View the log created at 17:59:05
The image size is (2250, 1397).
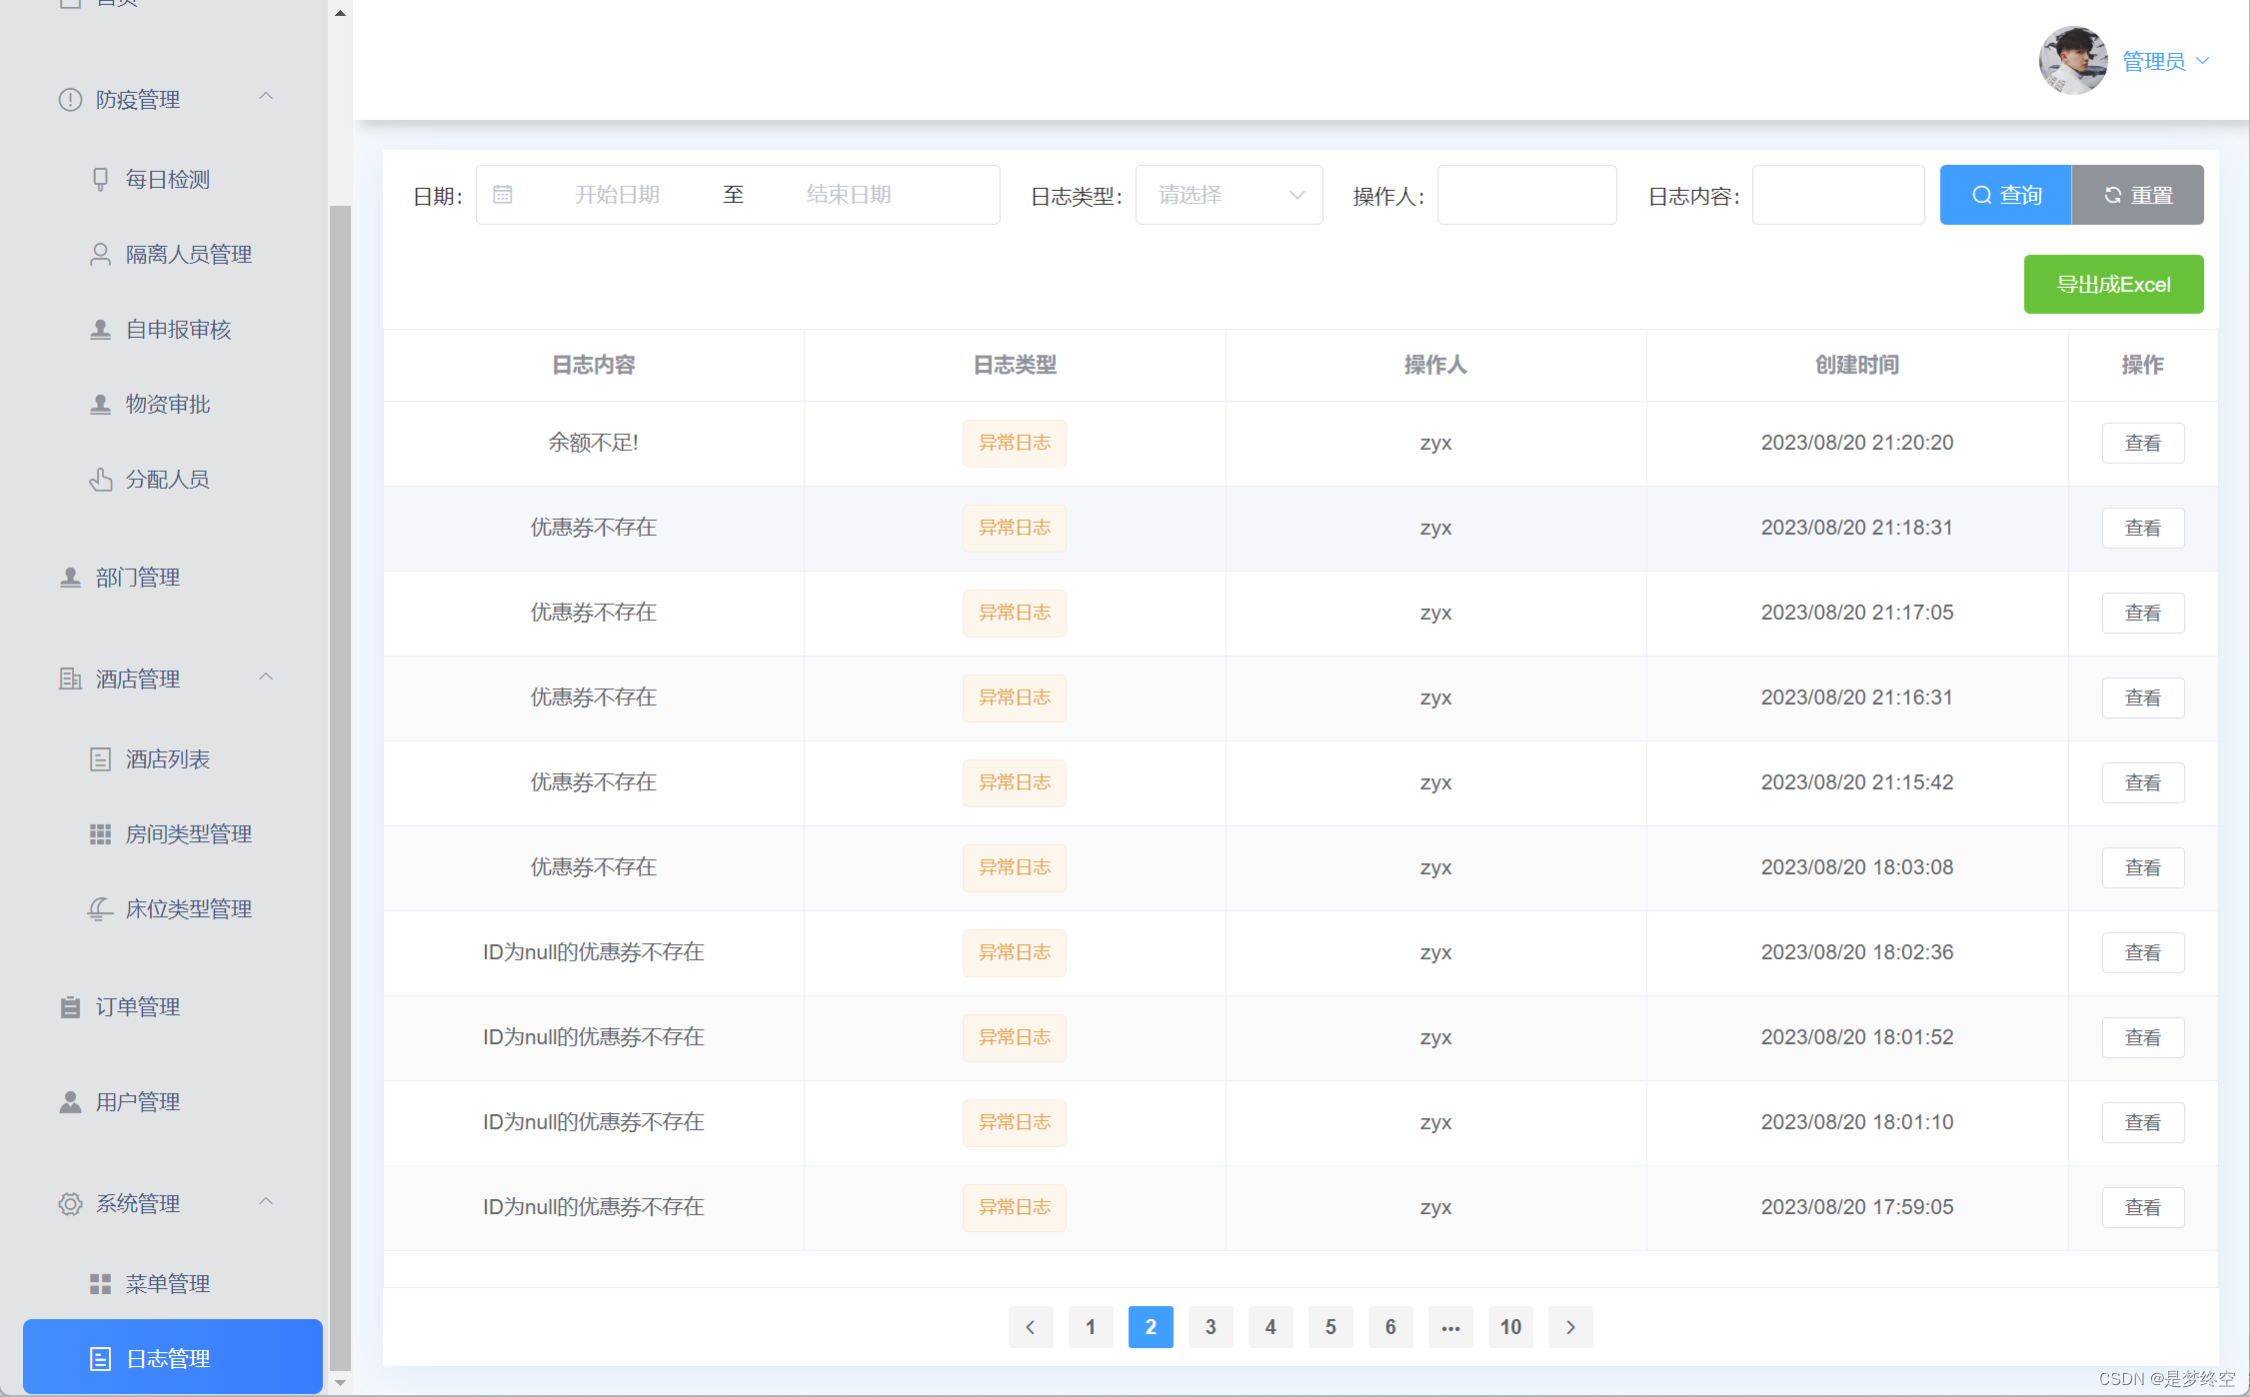point(2142,1208)
